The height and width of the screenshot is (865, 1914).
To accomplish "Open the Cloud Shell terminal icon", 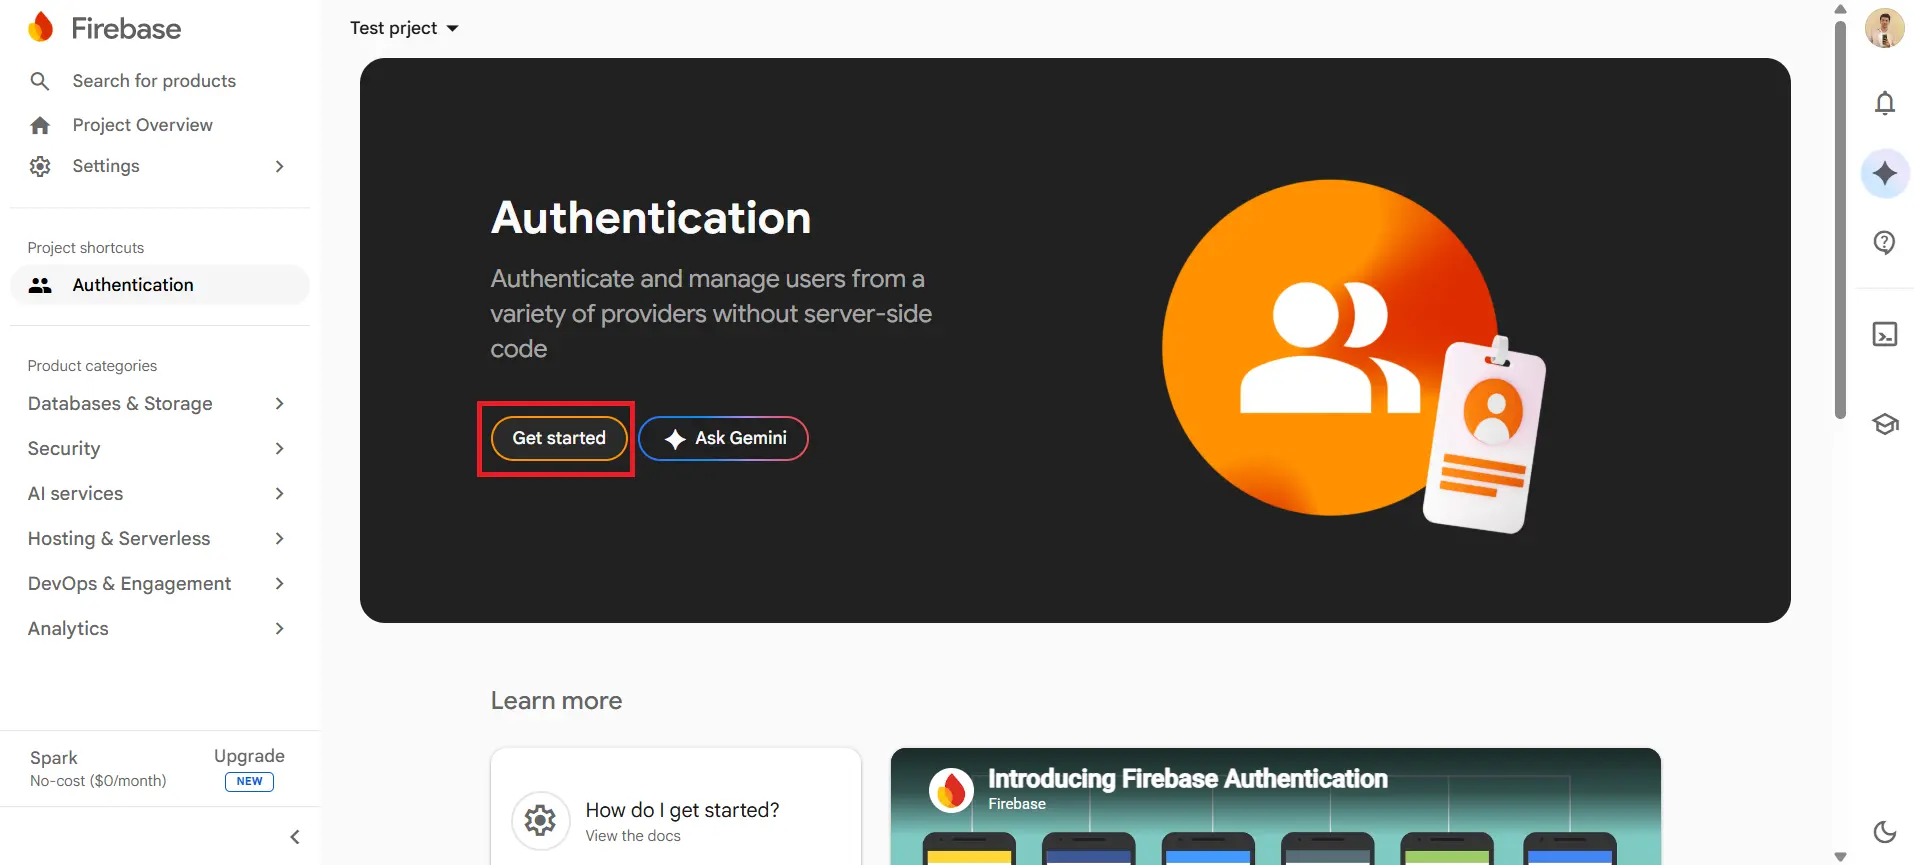I will (x=1885, y=334).
